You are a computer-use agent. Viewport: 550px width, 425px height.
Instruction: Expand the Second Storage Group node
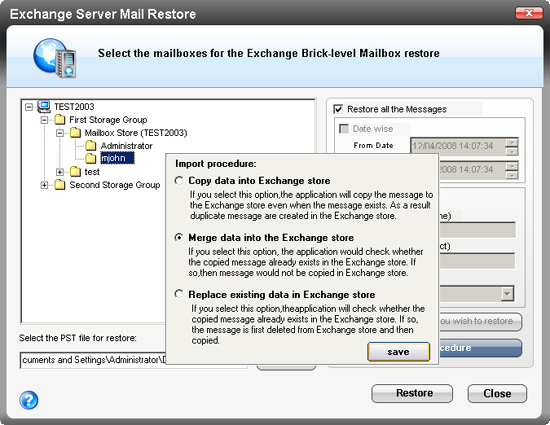point(45,185)
